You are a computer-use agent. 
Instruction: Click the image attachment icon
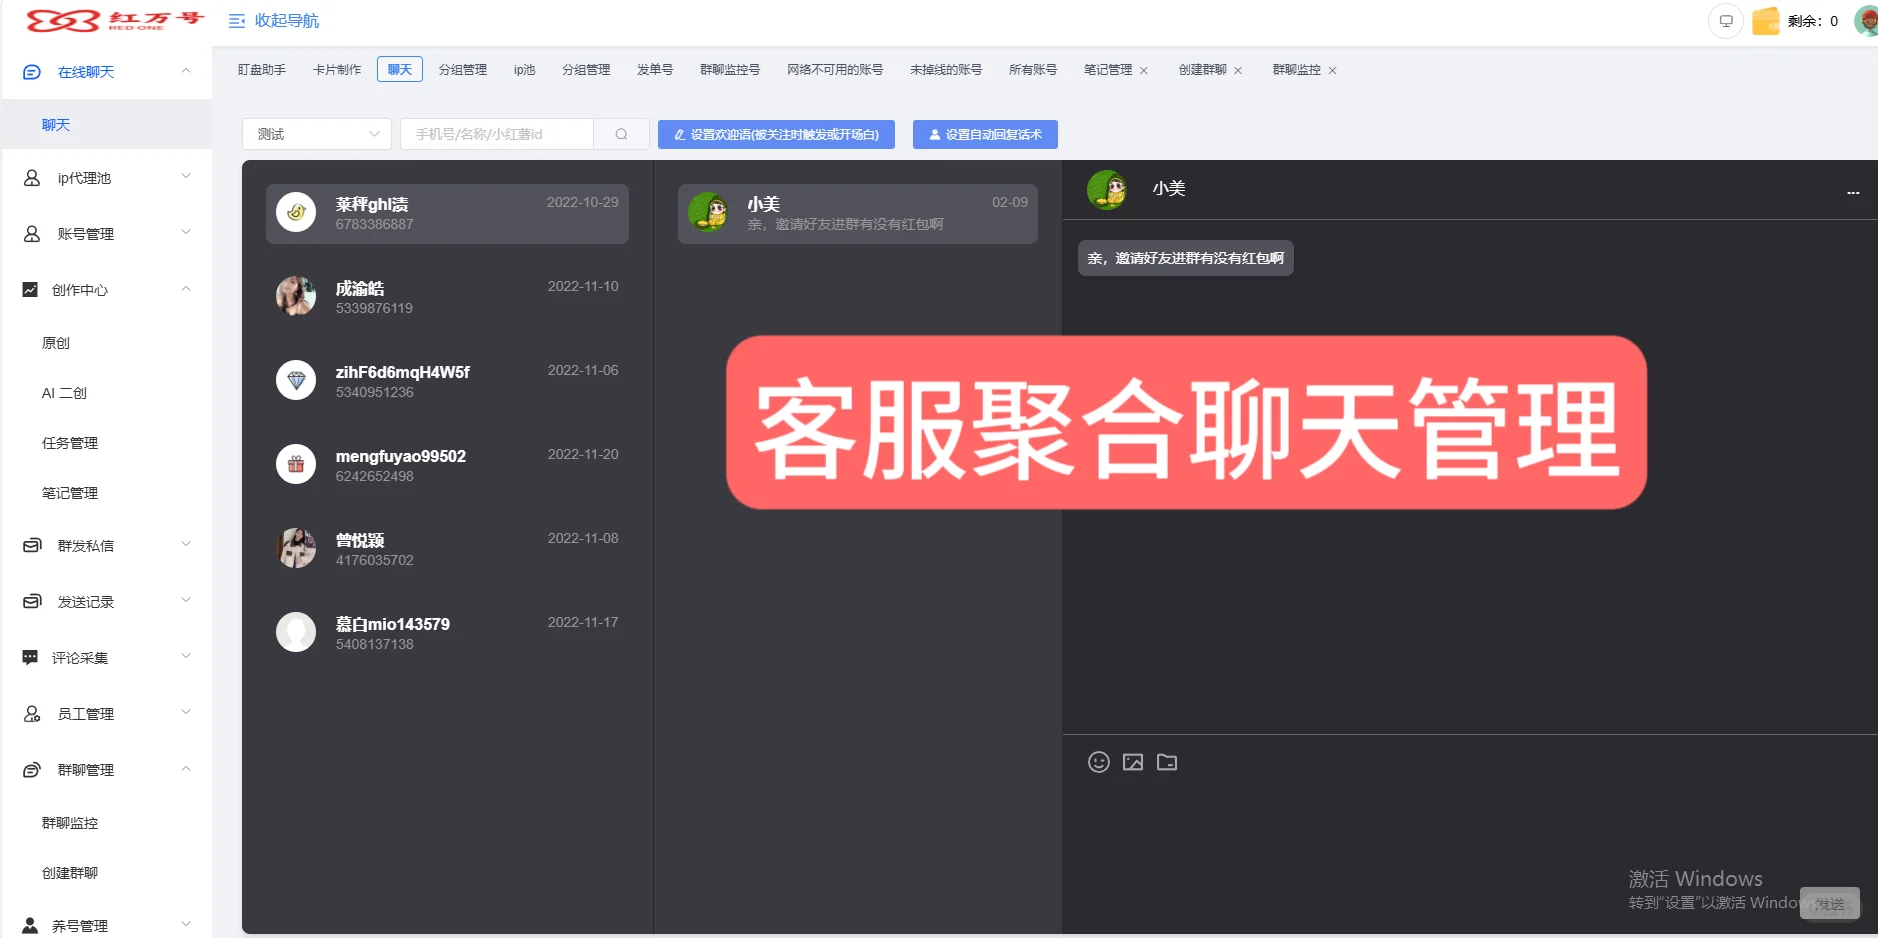1133,761
